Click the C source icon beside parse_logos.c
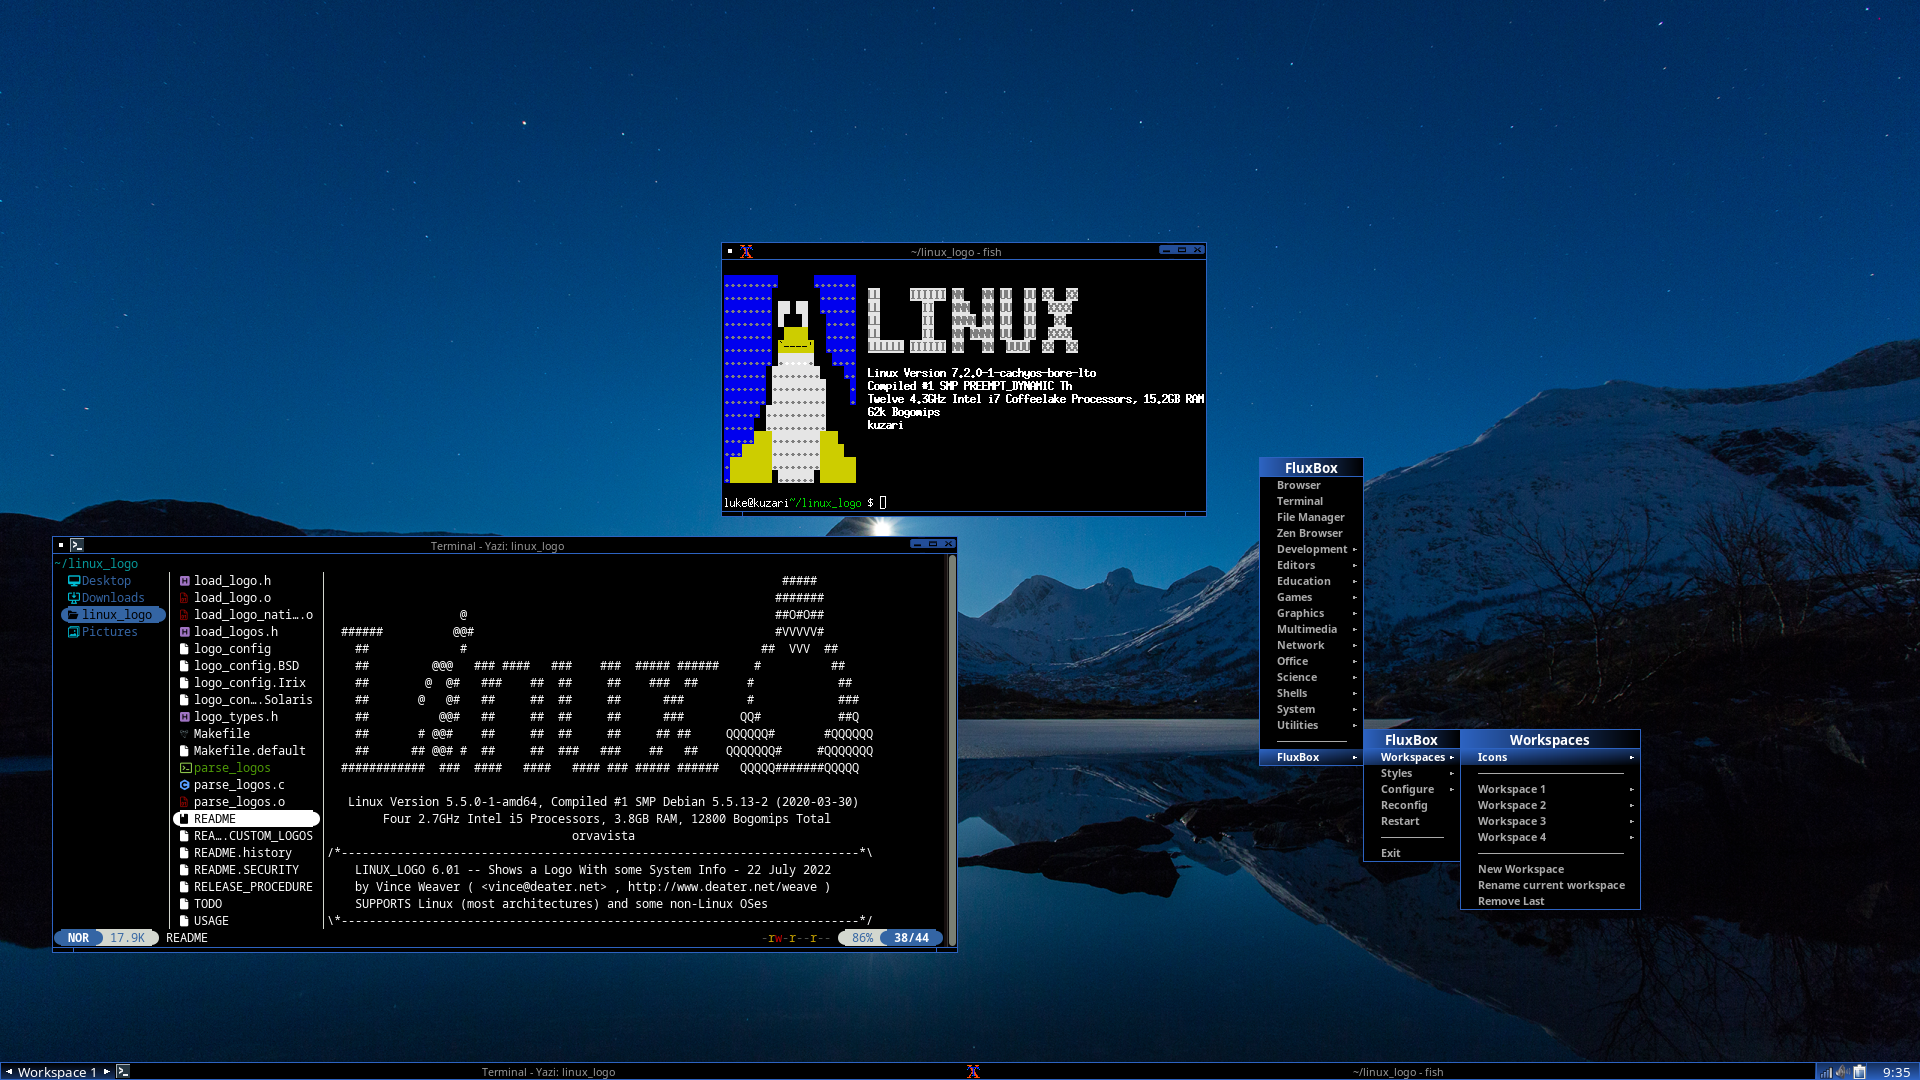This screenshot has height=1080, width=1920. click(184, 785)
